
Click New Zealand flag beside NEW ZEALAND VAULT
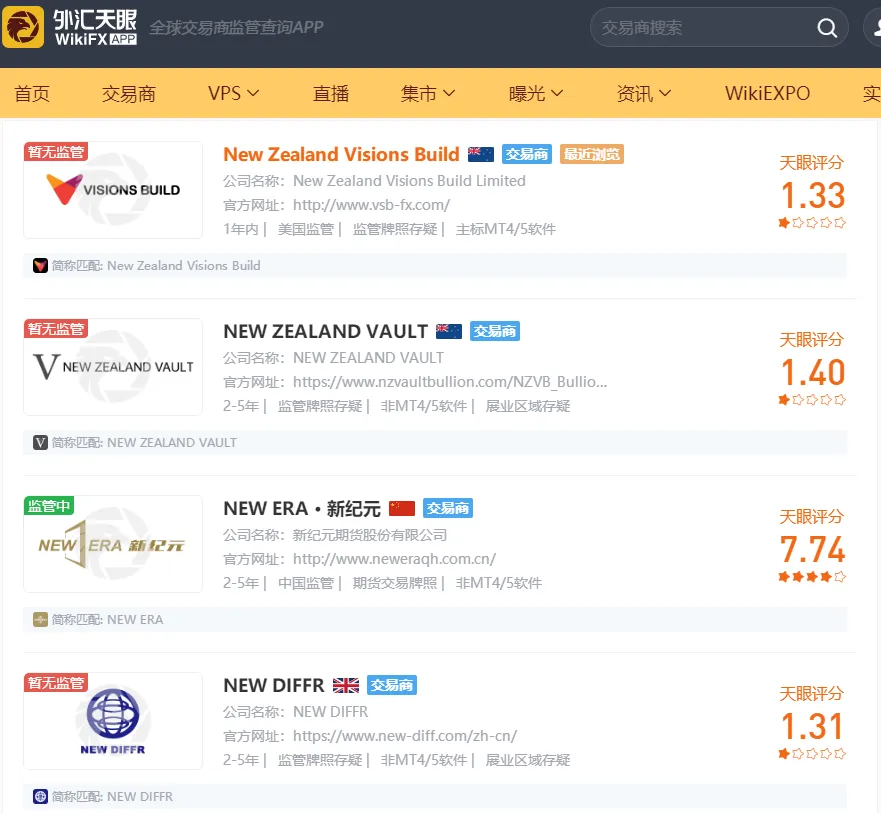(x=449, y=331)
